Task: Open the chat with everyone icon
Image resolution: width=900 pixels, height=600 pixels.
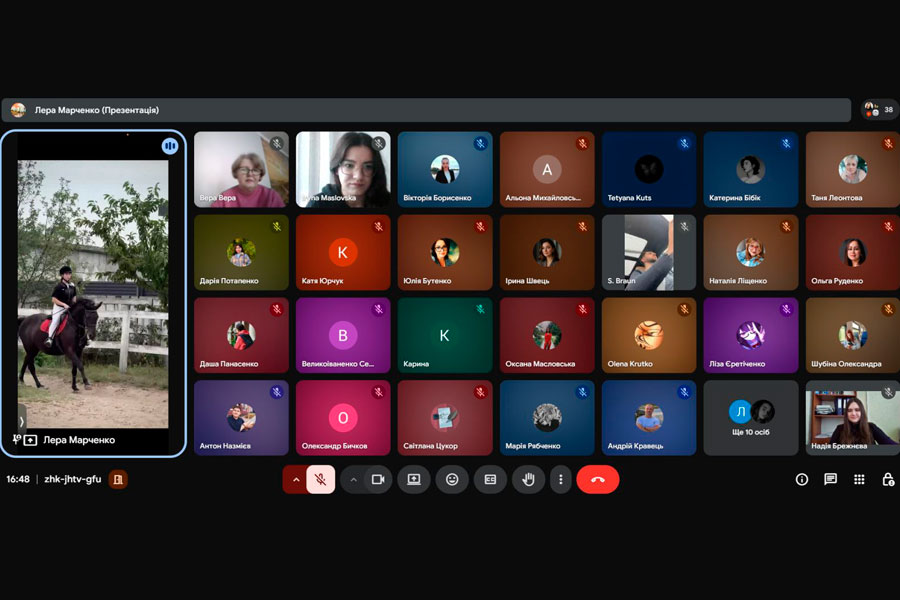Action: pos(831,479)
